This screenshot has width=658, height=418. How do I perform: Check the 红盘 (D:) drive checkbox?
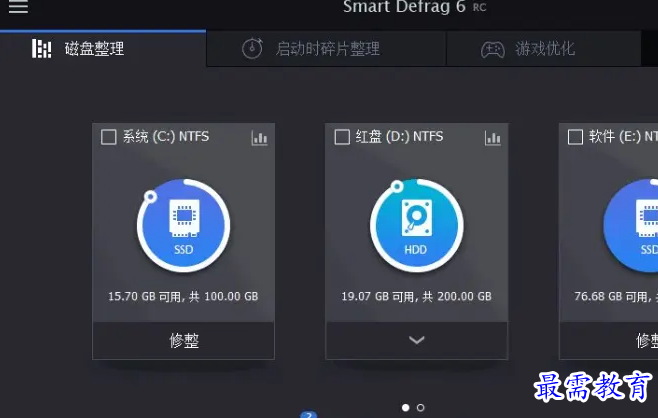tap(342, 137)
